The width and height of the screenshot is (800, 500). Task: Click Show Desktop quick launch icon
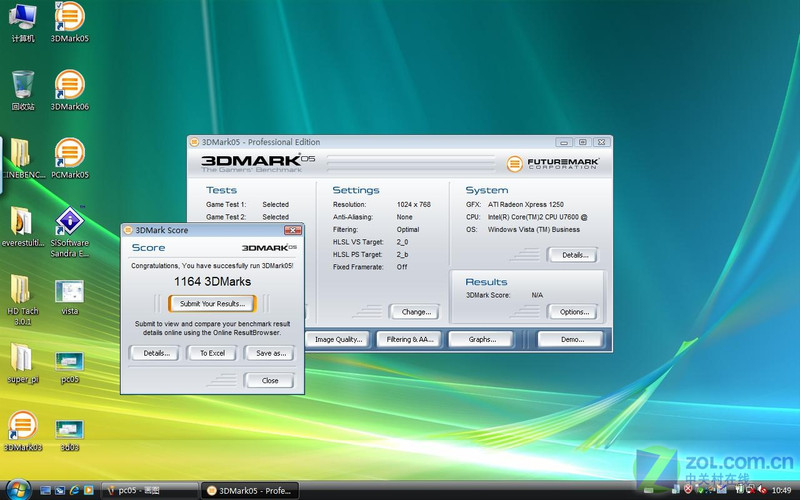(45, 490)
